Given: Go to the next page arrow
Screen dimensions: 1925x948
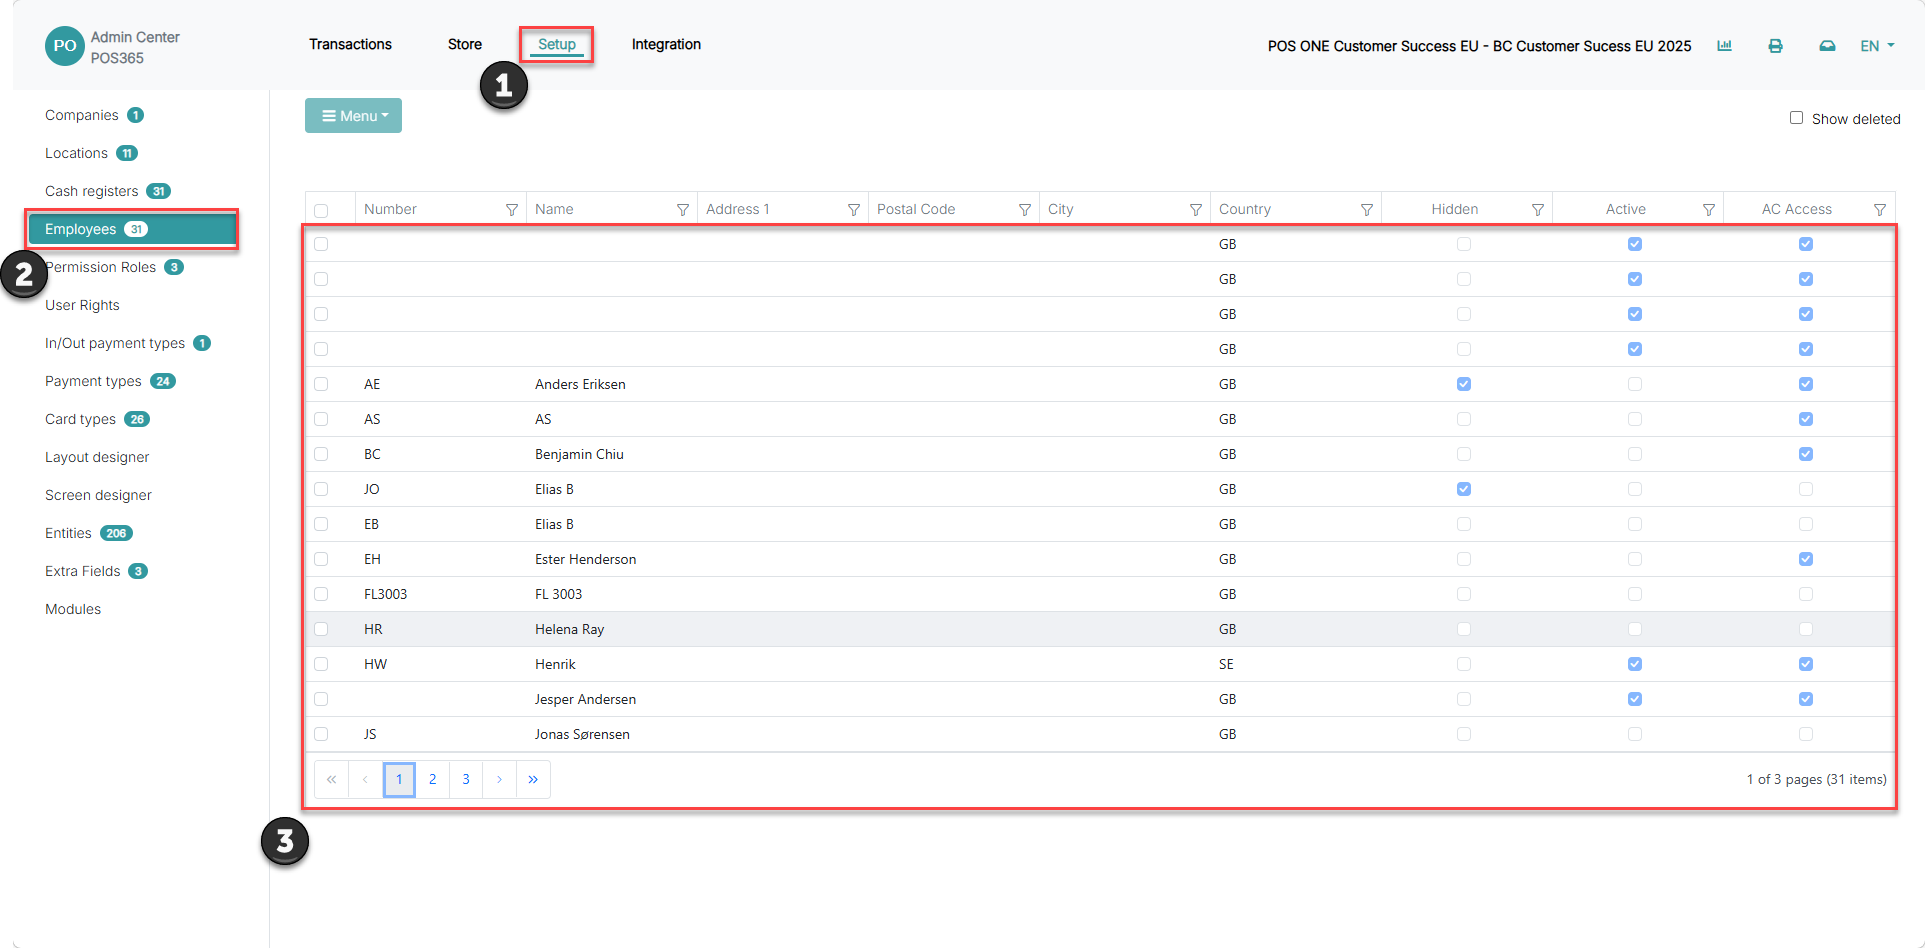Looking at the screenshot, I should click(499, 779).
